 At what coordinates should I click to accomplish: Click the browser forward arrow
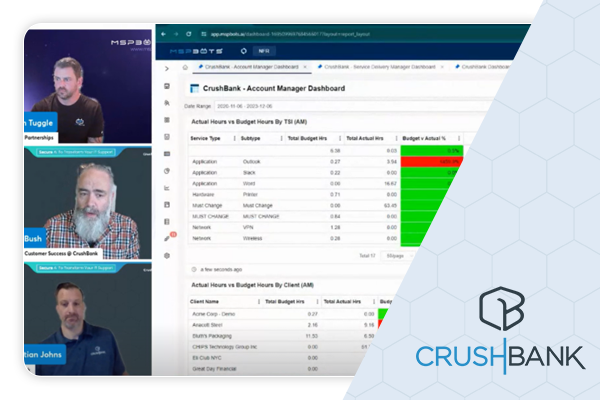click(x=176, y=34)
